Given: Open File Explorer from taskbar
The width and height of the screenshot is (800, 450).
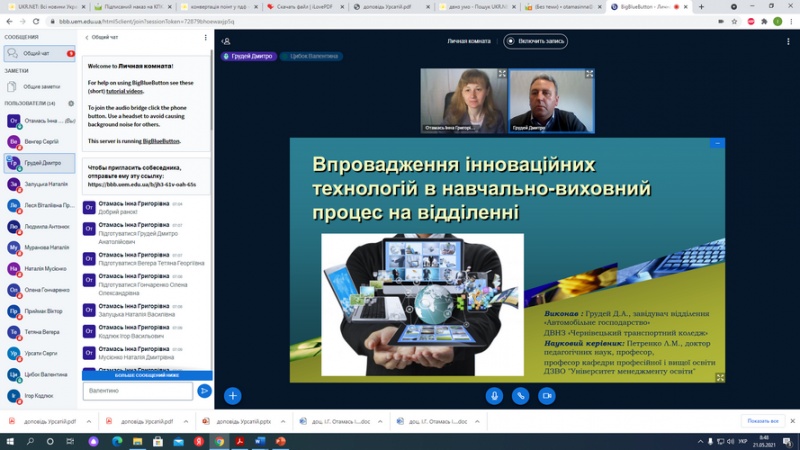Looking at the screenshot, I should click(x=137, y=441).
